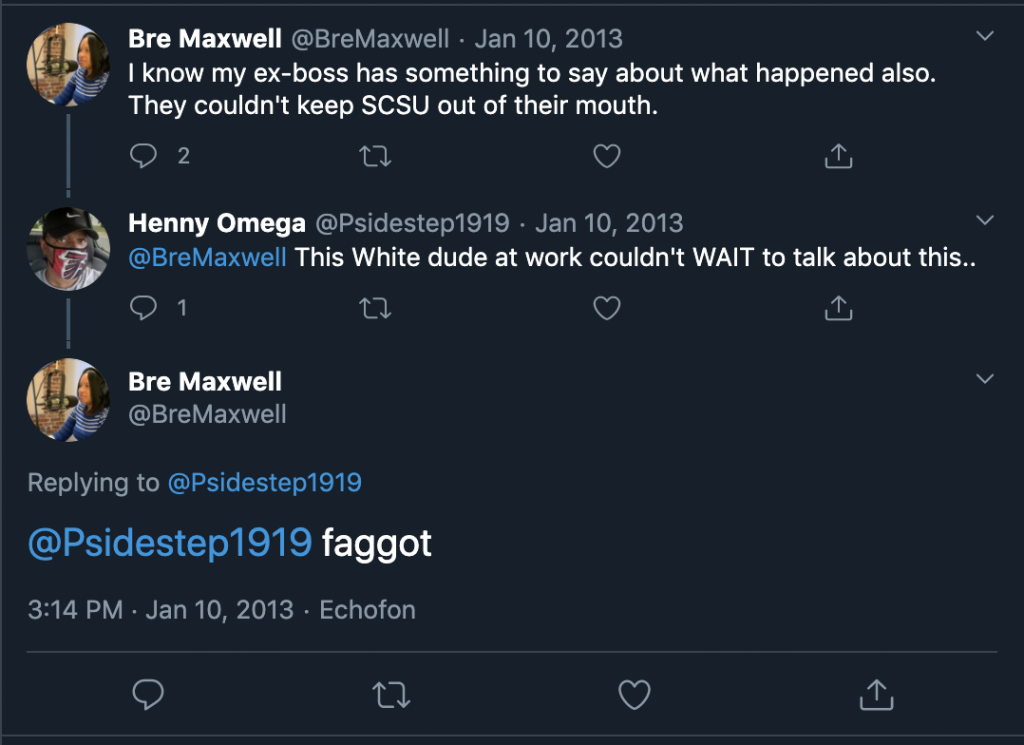Screen dimensions: 1024x745
Task: Click reply icon under the main tweet
Action: [x=148, y=693]
